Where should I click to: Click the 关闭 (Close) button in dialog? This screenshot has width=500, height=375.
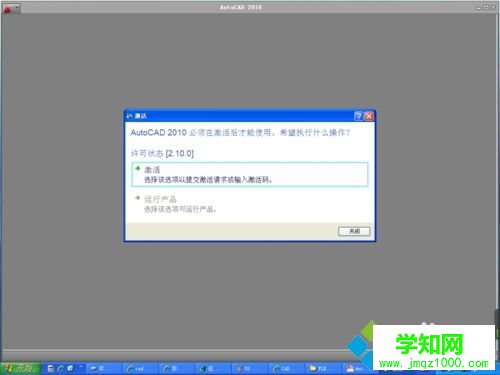pos(354,231)
